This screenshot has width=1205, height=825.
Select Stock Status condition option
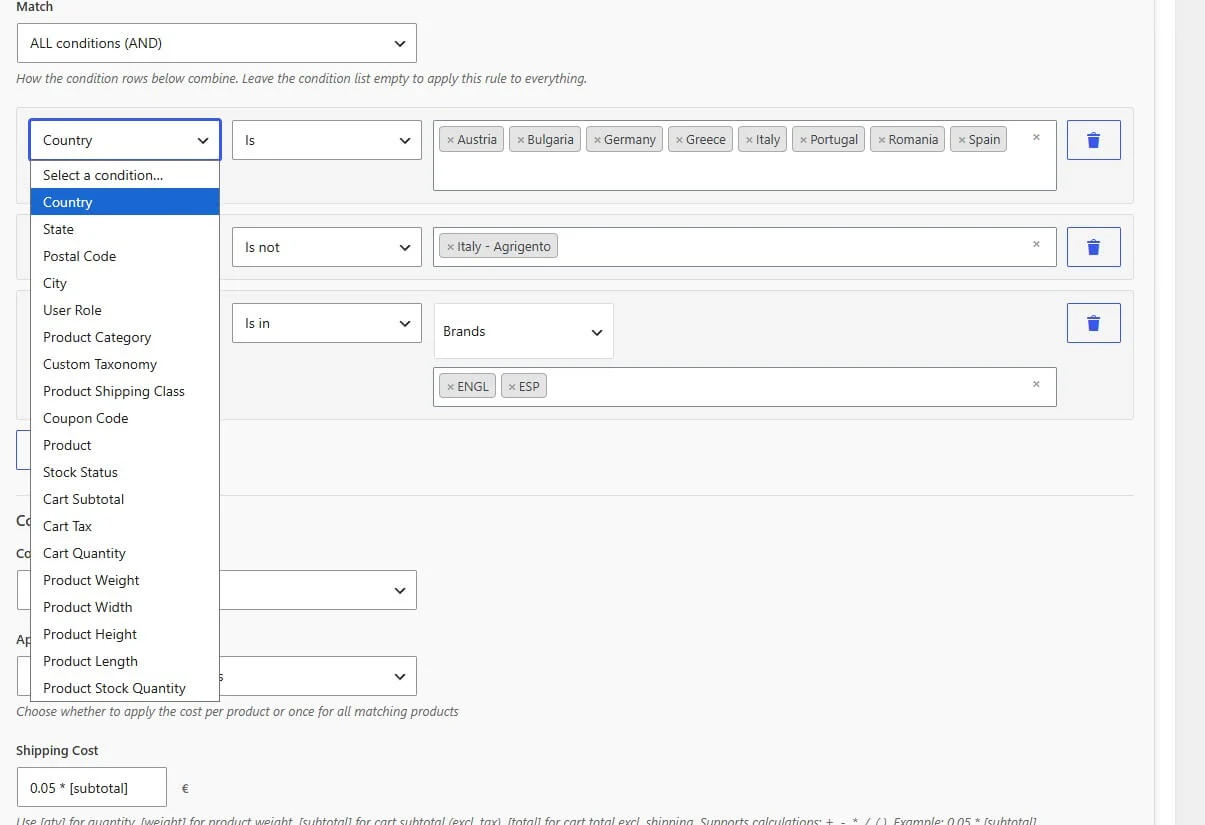tap(125, 472)
